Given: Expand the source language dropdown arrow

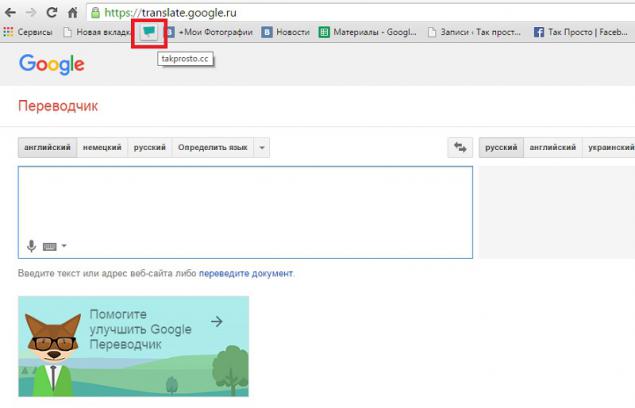Looking at the screenshot, I should click(x=262, y=147).
